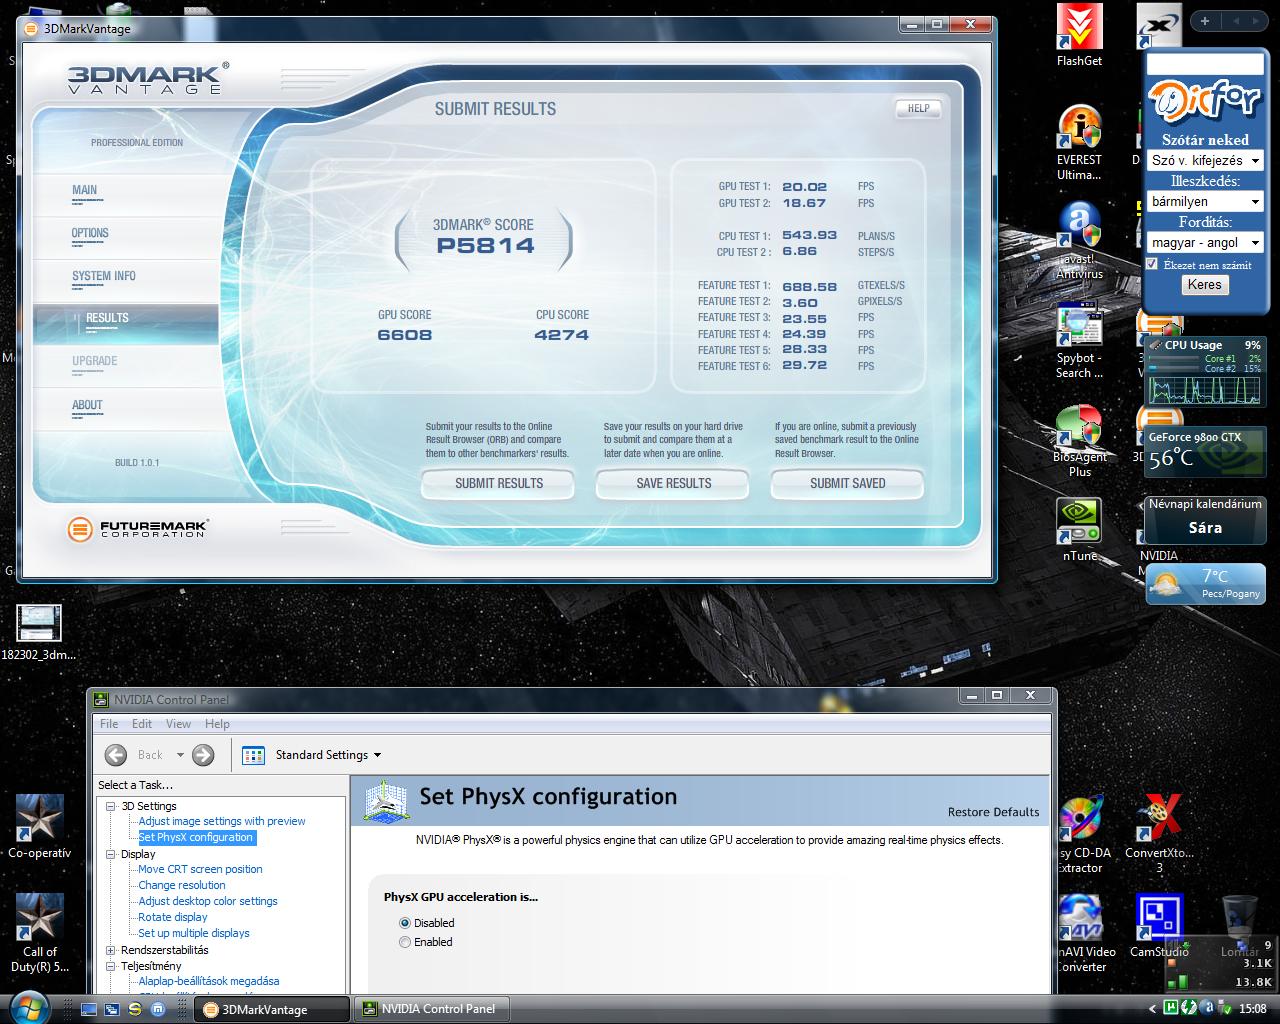Open Set up multiple displays
This screenshot has width=1280, height=1024.
coord(194,933)
